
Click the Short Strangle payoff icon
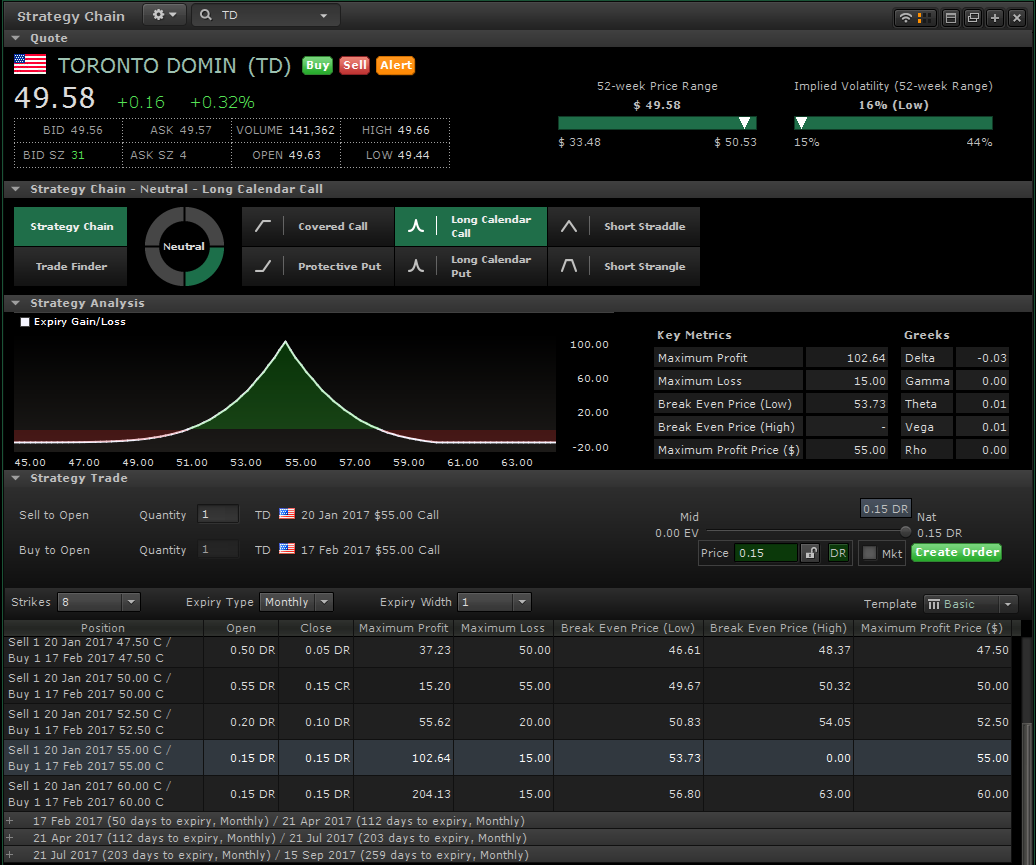569,266
